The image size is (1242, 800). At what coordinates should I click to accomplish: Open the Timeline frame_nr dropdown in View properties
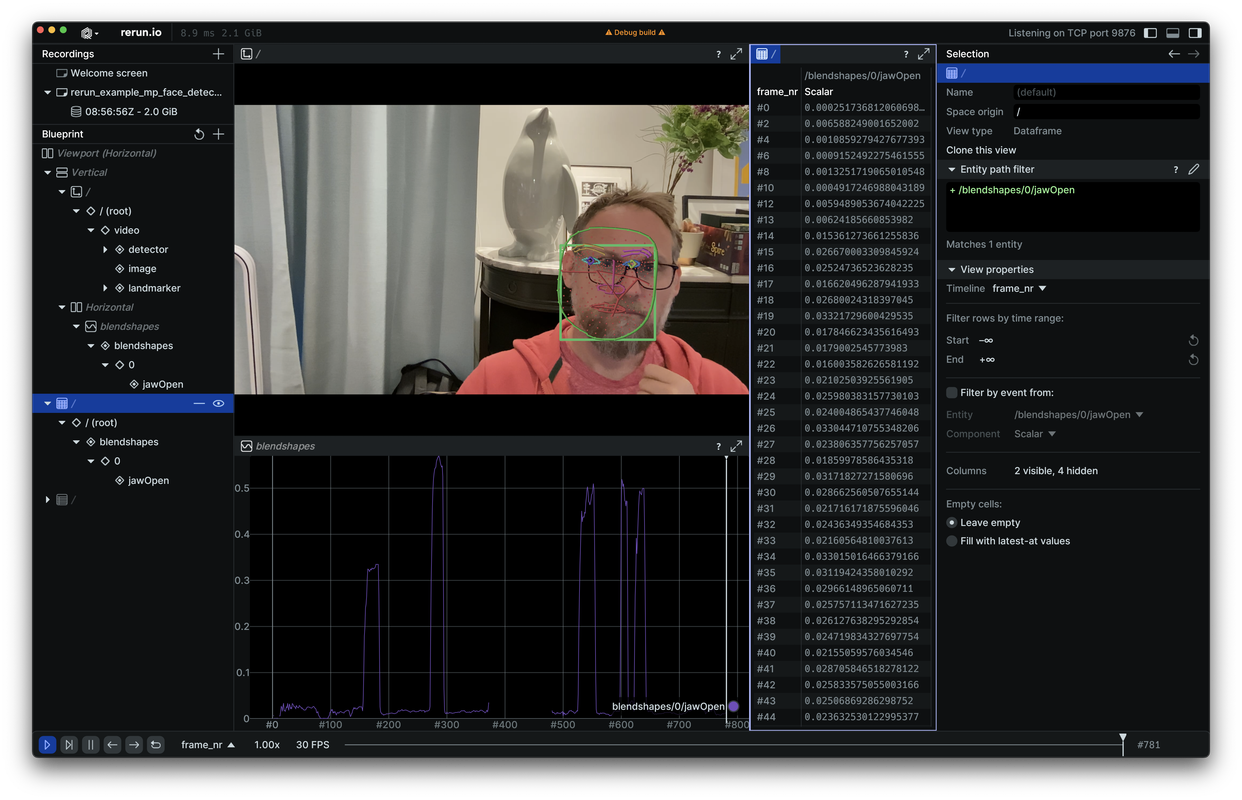pyautogui.click(x=1019, y=289)
